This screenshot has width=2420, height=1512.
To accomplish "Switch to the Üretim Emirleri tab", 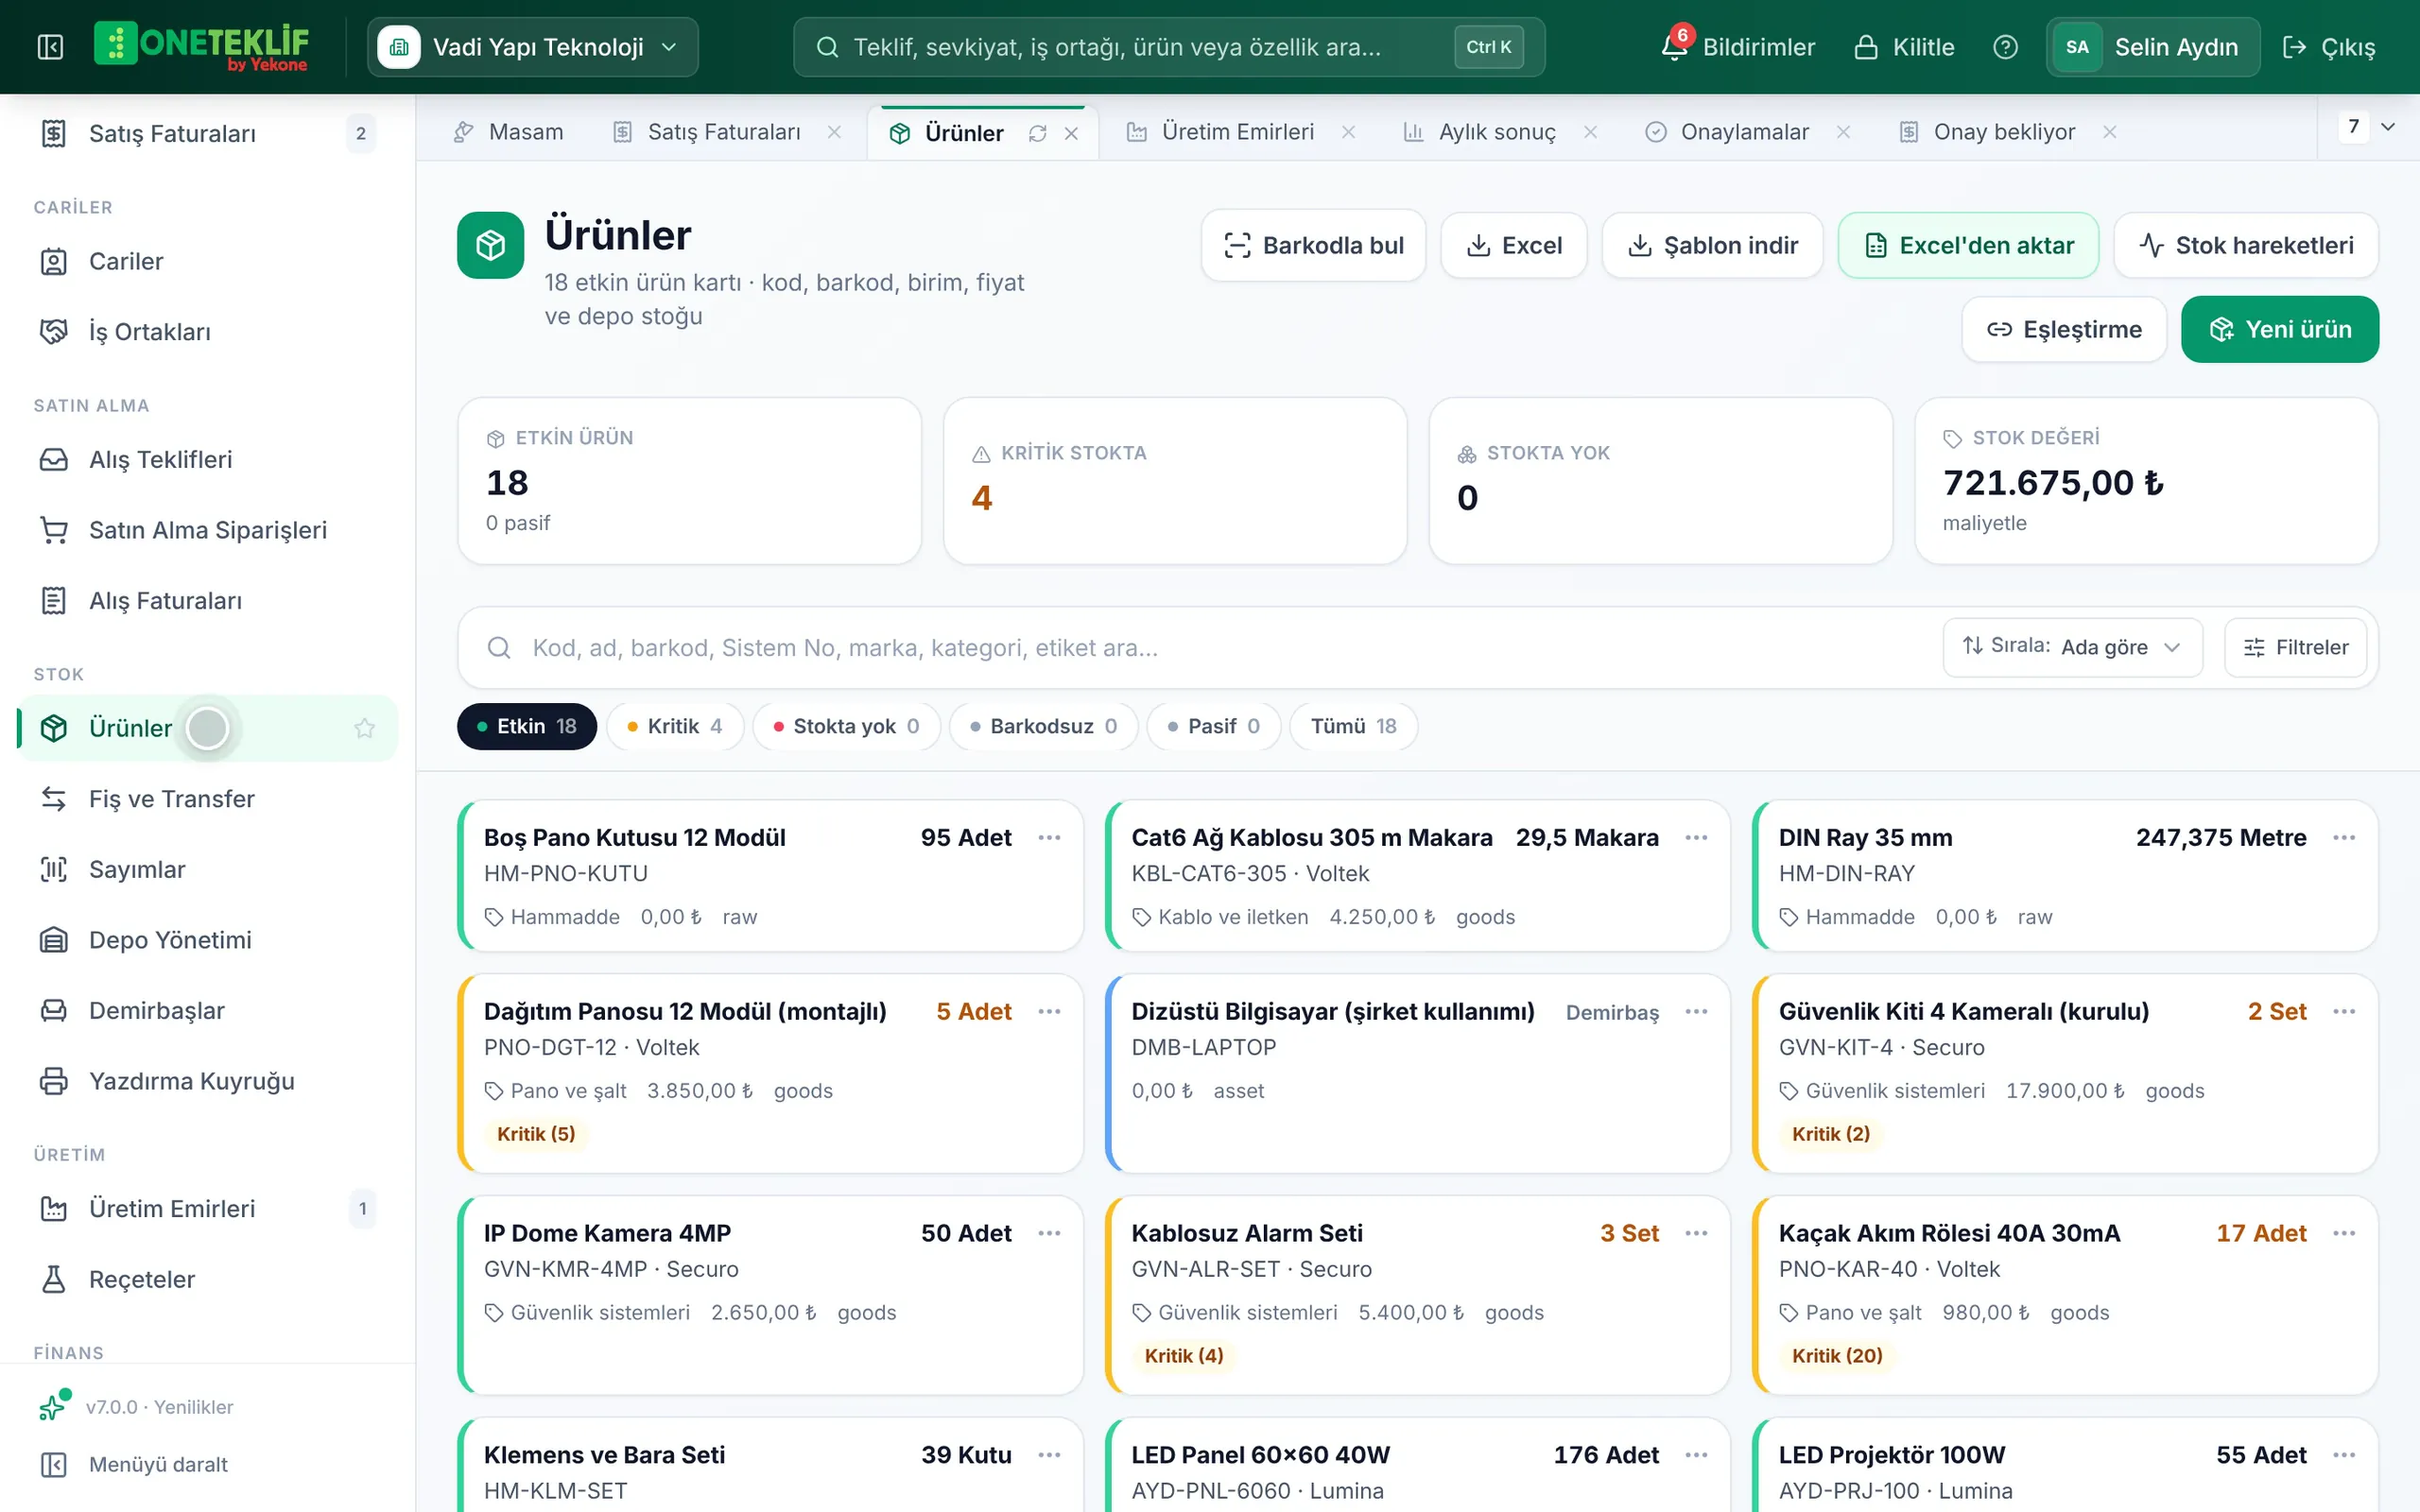I will [1220, 132].
